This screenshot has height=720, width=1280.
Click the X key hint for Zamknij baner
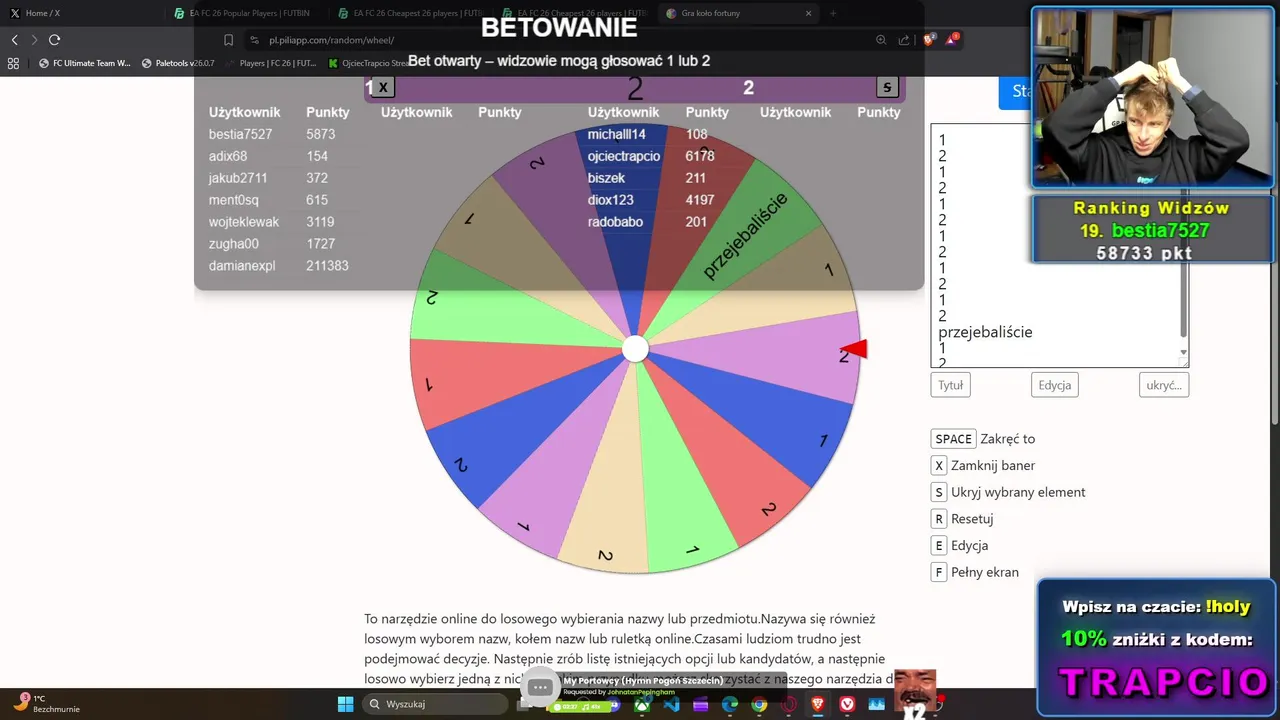click(939, 465)
